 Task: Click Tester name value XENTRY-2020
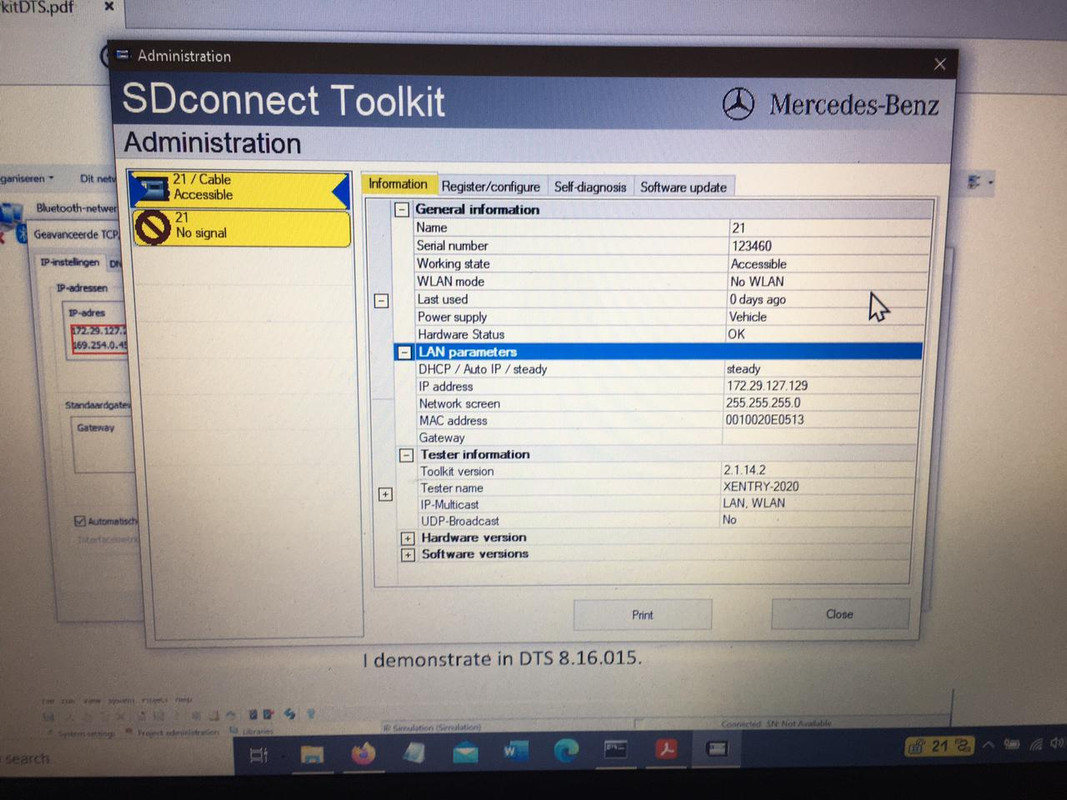tap(761, 486)
